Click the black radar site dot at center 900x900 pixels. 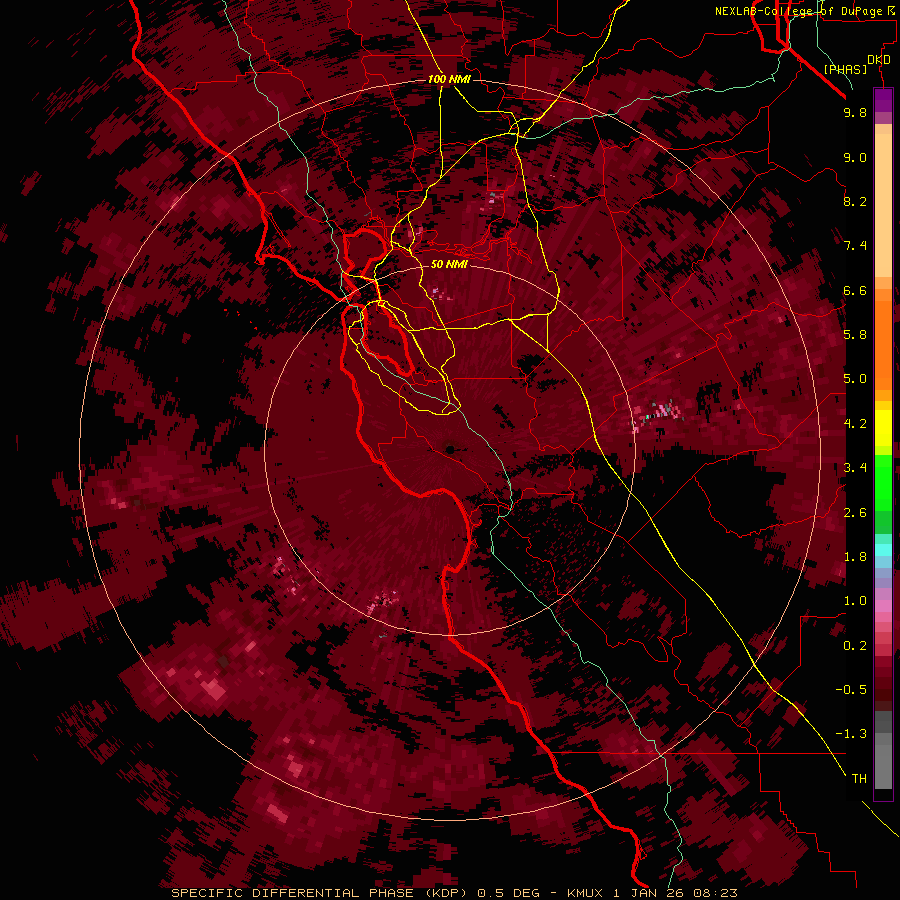[x=450, y=449]
